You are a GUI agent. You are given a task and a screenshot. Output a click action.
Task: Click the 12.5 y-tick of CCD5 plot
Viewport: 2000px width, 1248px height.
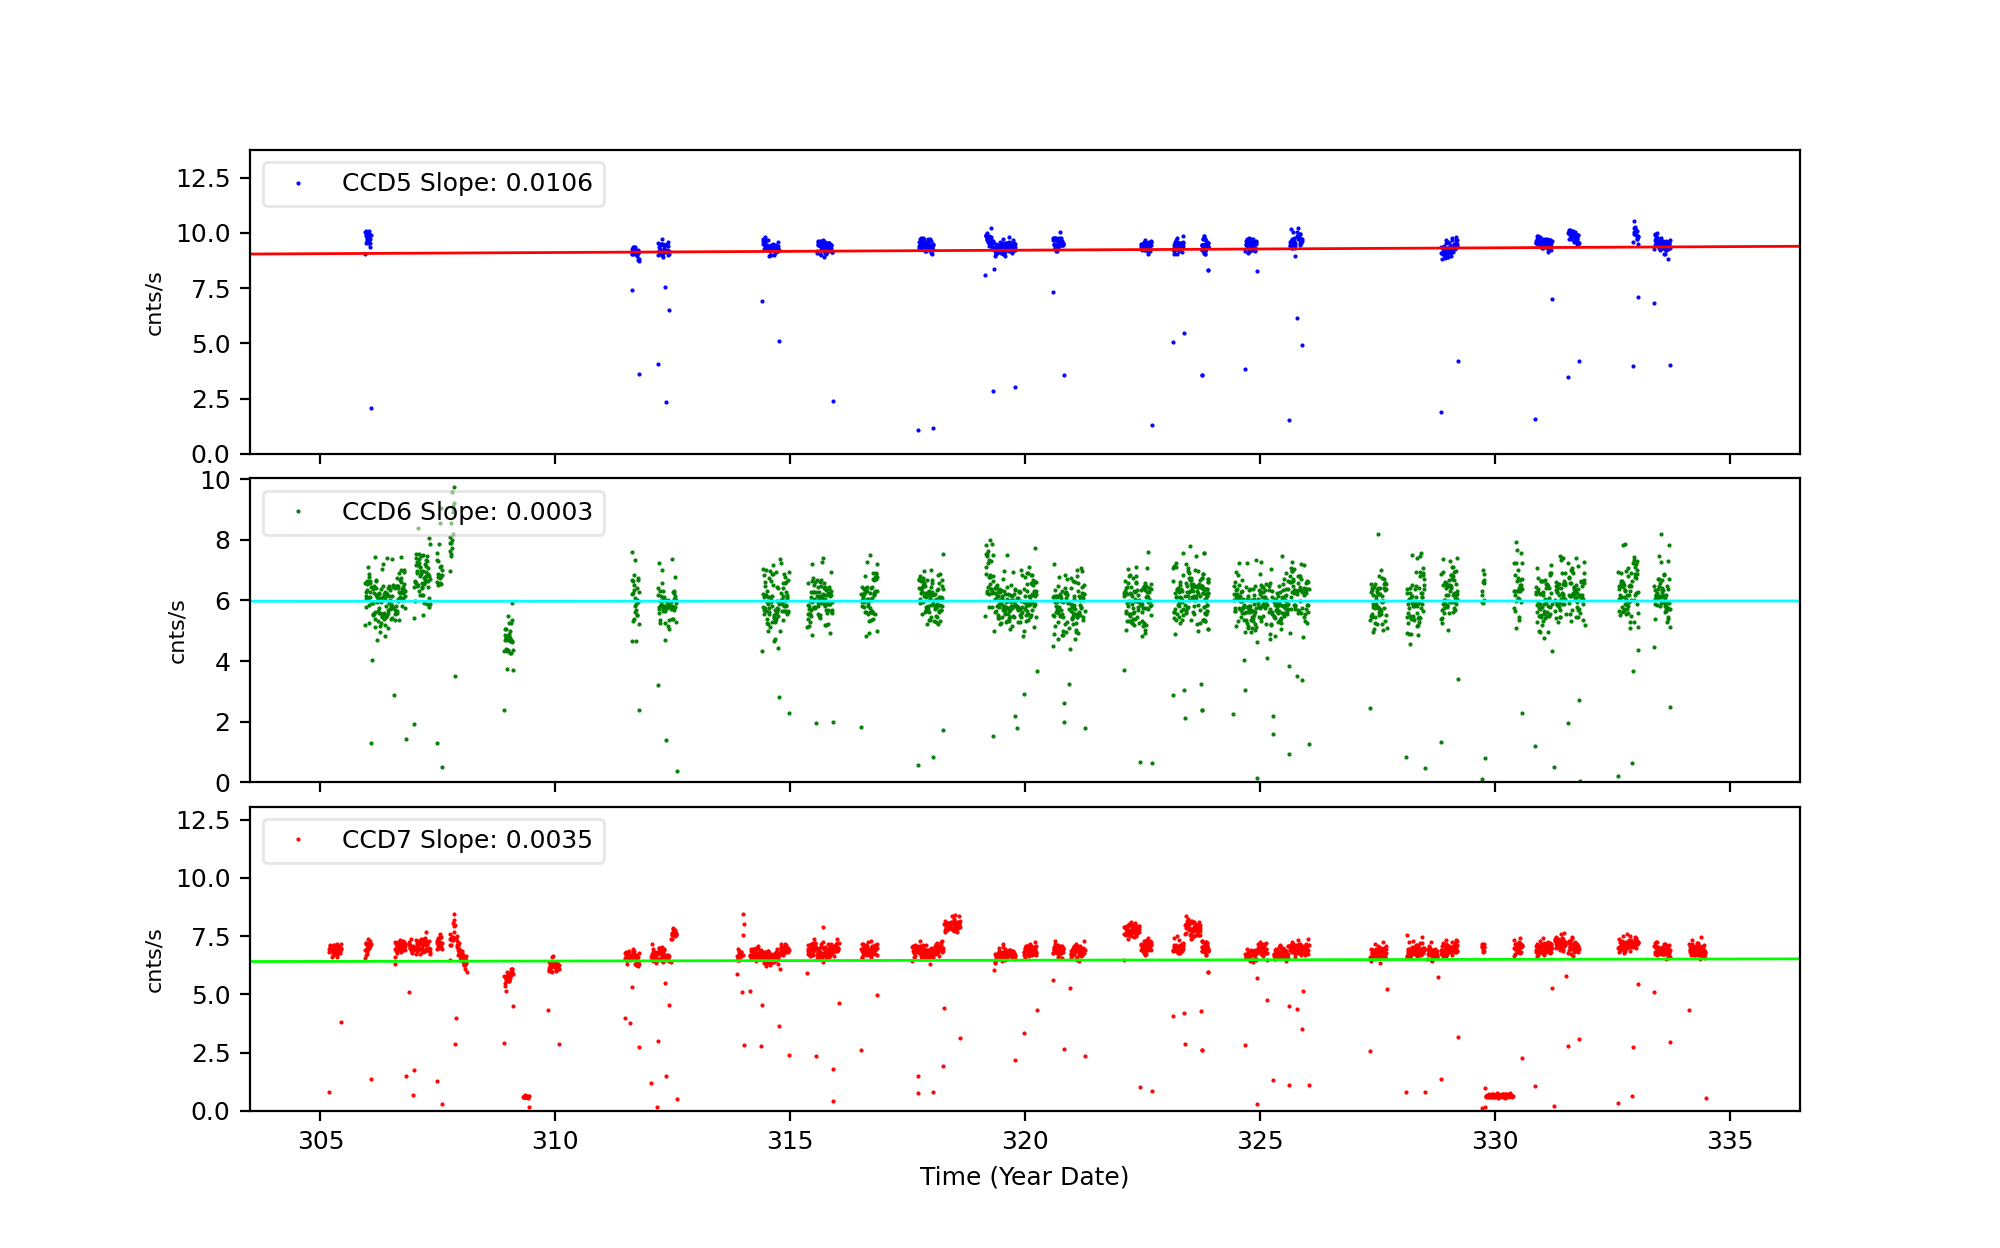pos(203,179)
